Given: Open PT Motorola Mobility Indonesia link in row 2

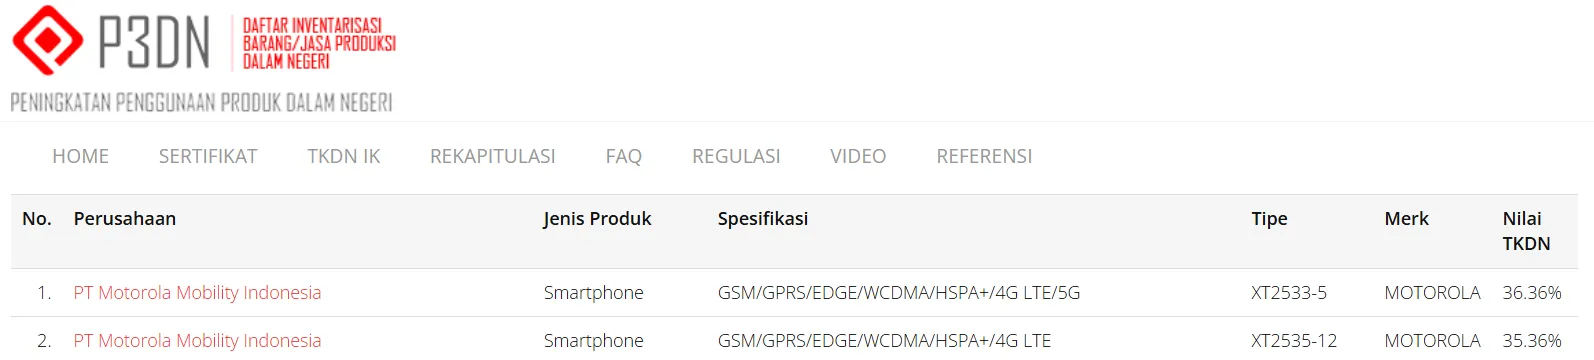Looking at the screenshot, I should (197, 341).
